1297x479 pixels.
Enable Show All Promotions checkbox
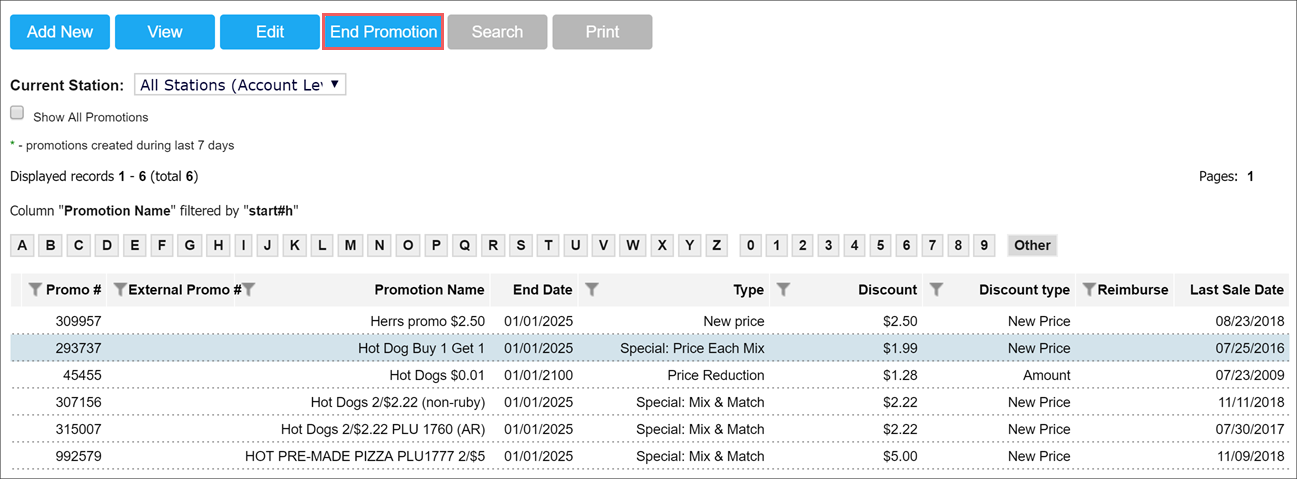point(17,114)
